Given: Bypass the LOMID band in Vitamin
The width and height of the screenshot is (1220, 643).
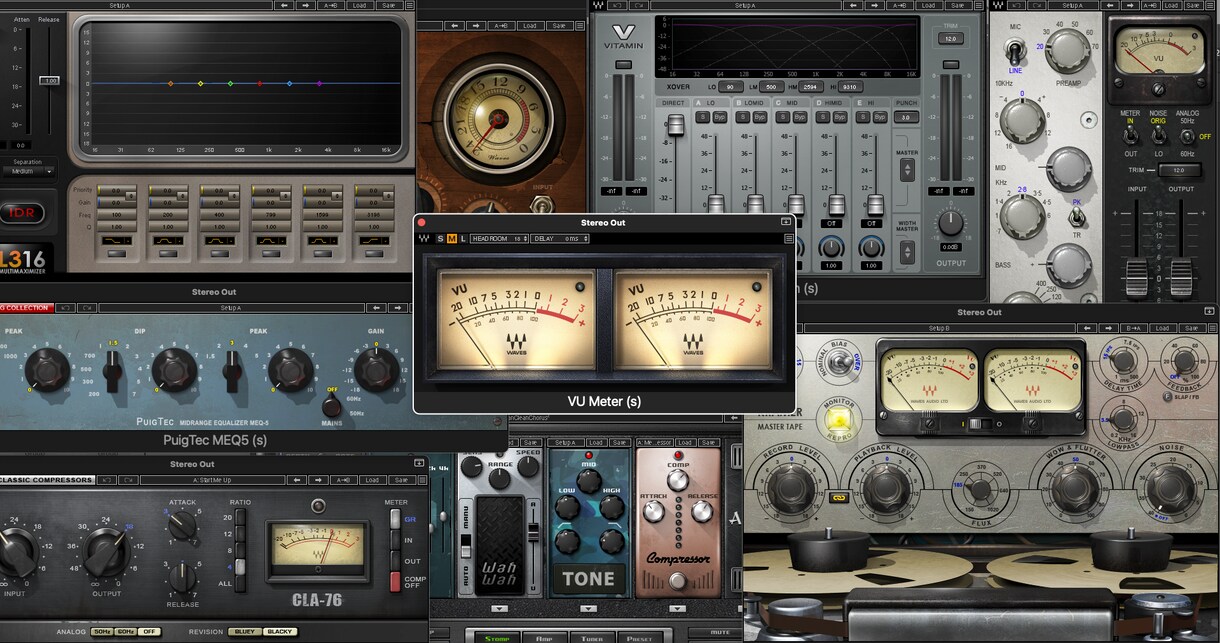Looking at the screenshot, I should [759, 117].
